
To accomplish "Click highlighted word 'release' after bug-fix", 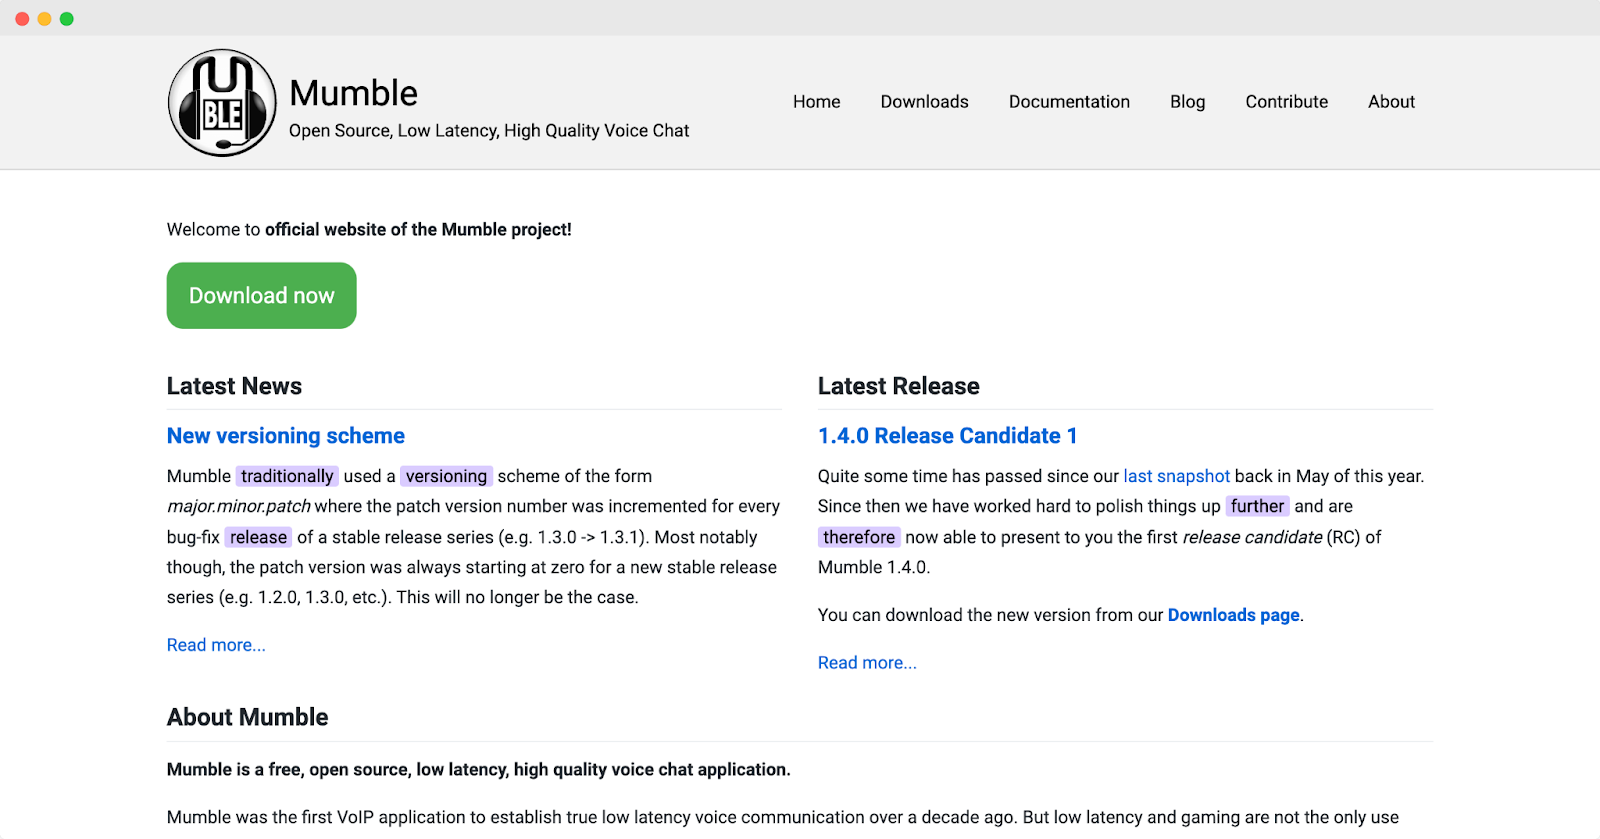I will pyautogui.click(x=258, y=537).
